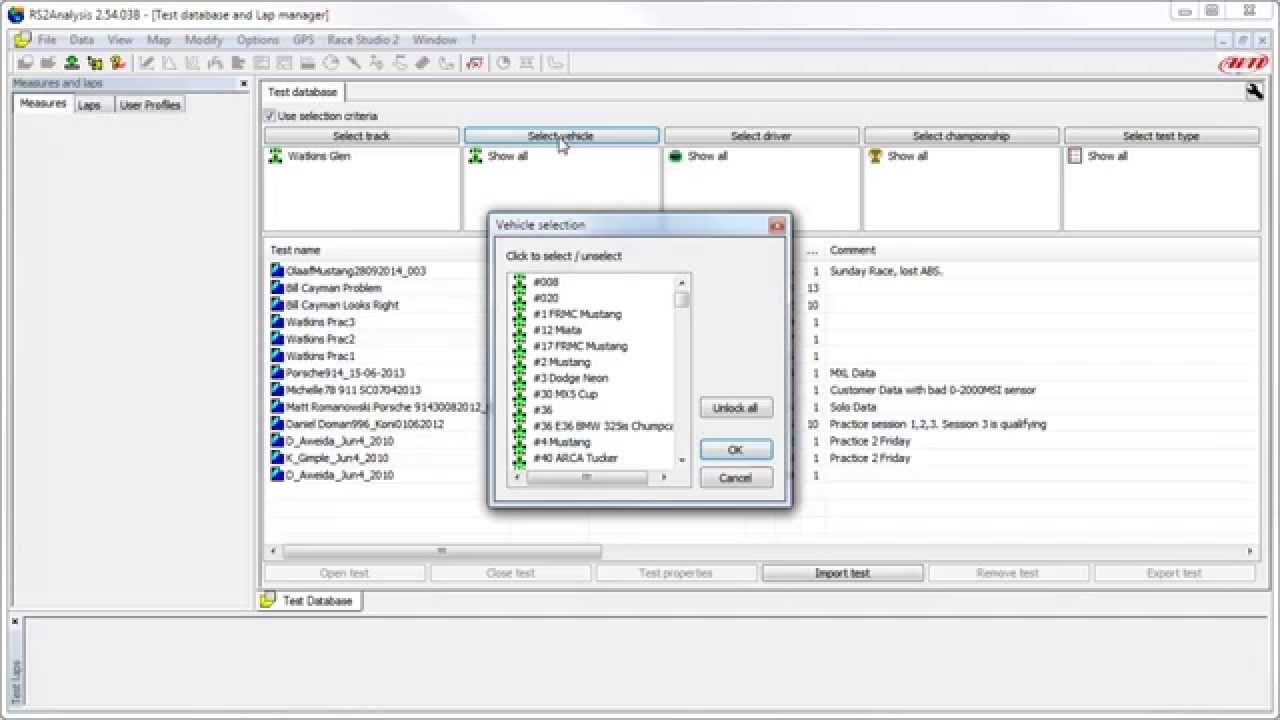Select #30 MX5 Cup vehicle

565,394
